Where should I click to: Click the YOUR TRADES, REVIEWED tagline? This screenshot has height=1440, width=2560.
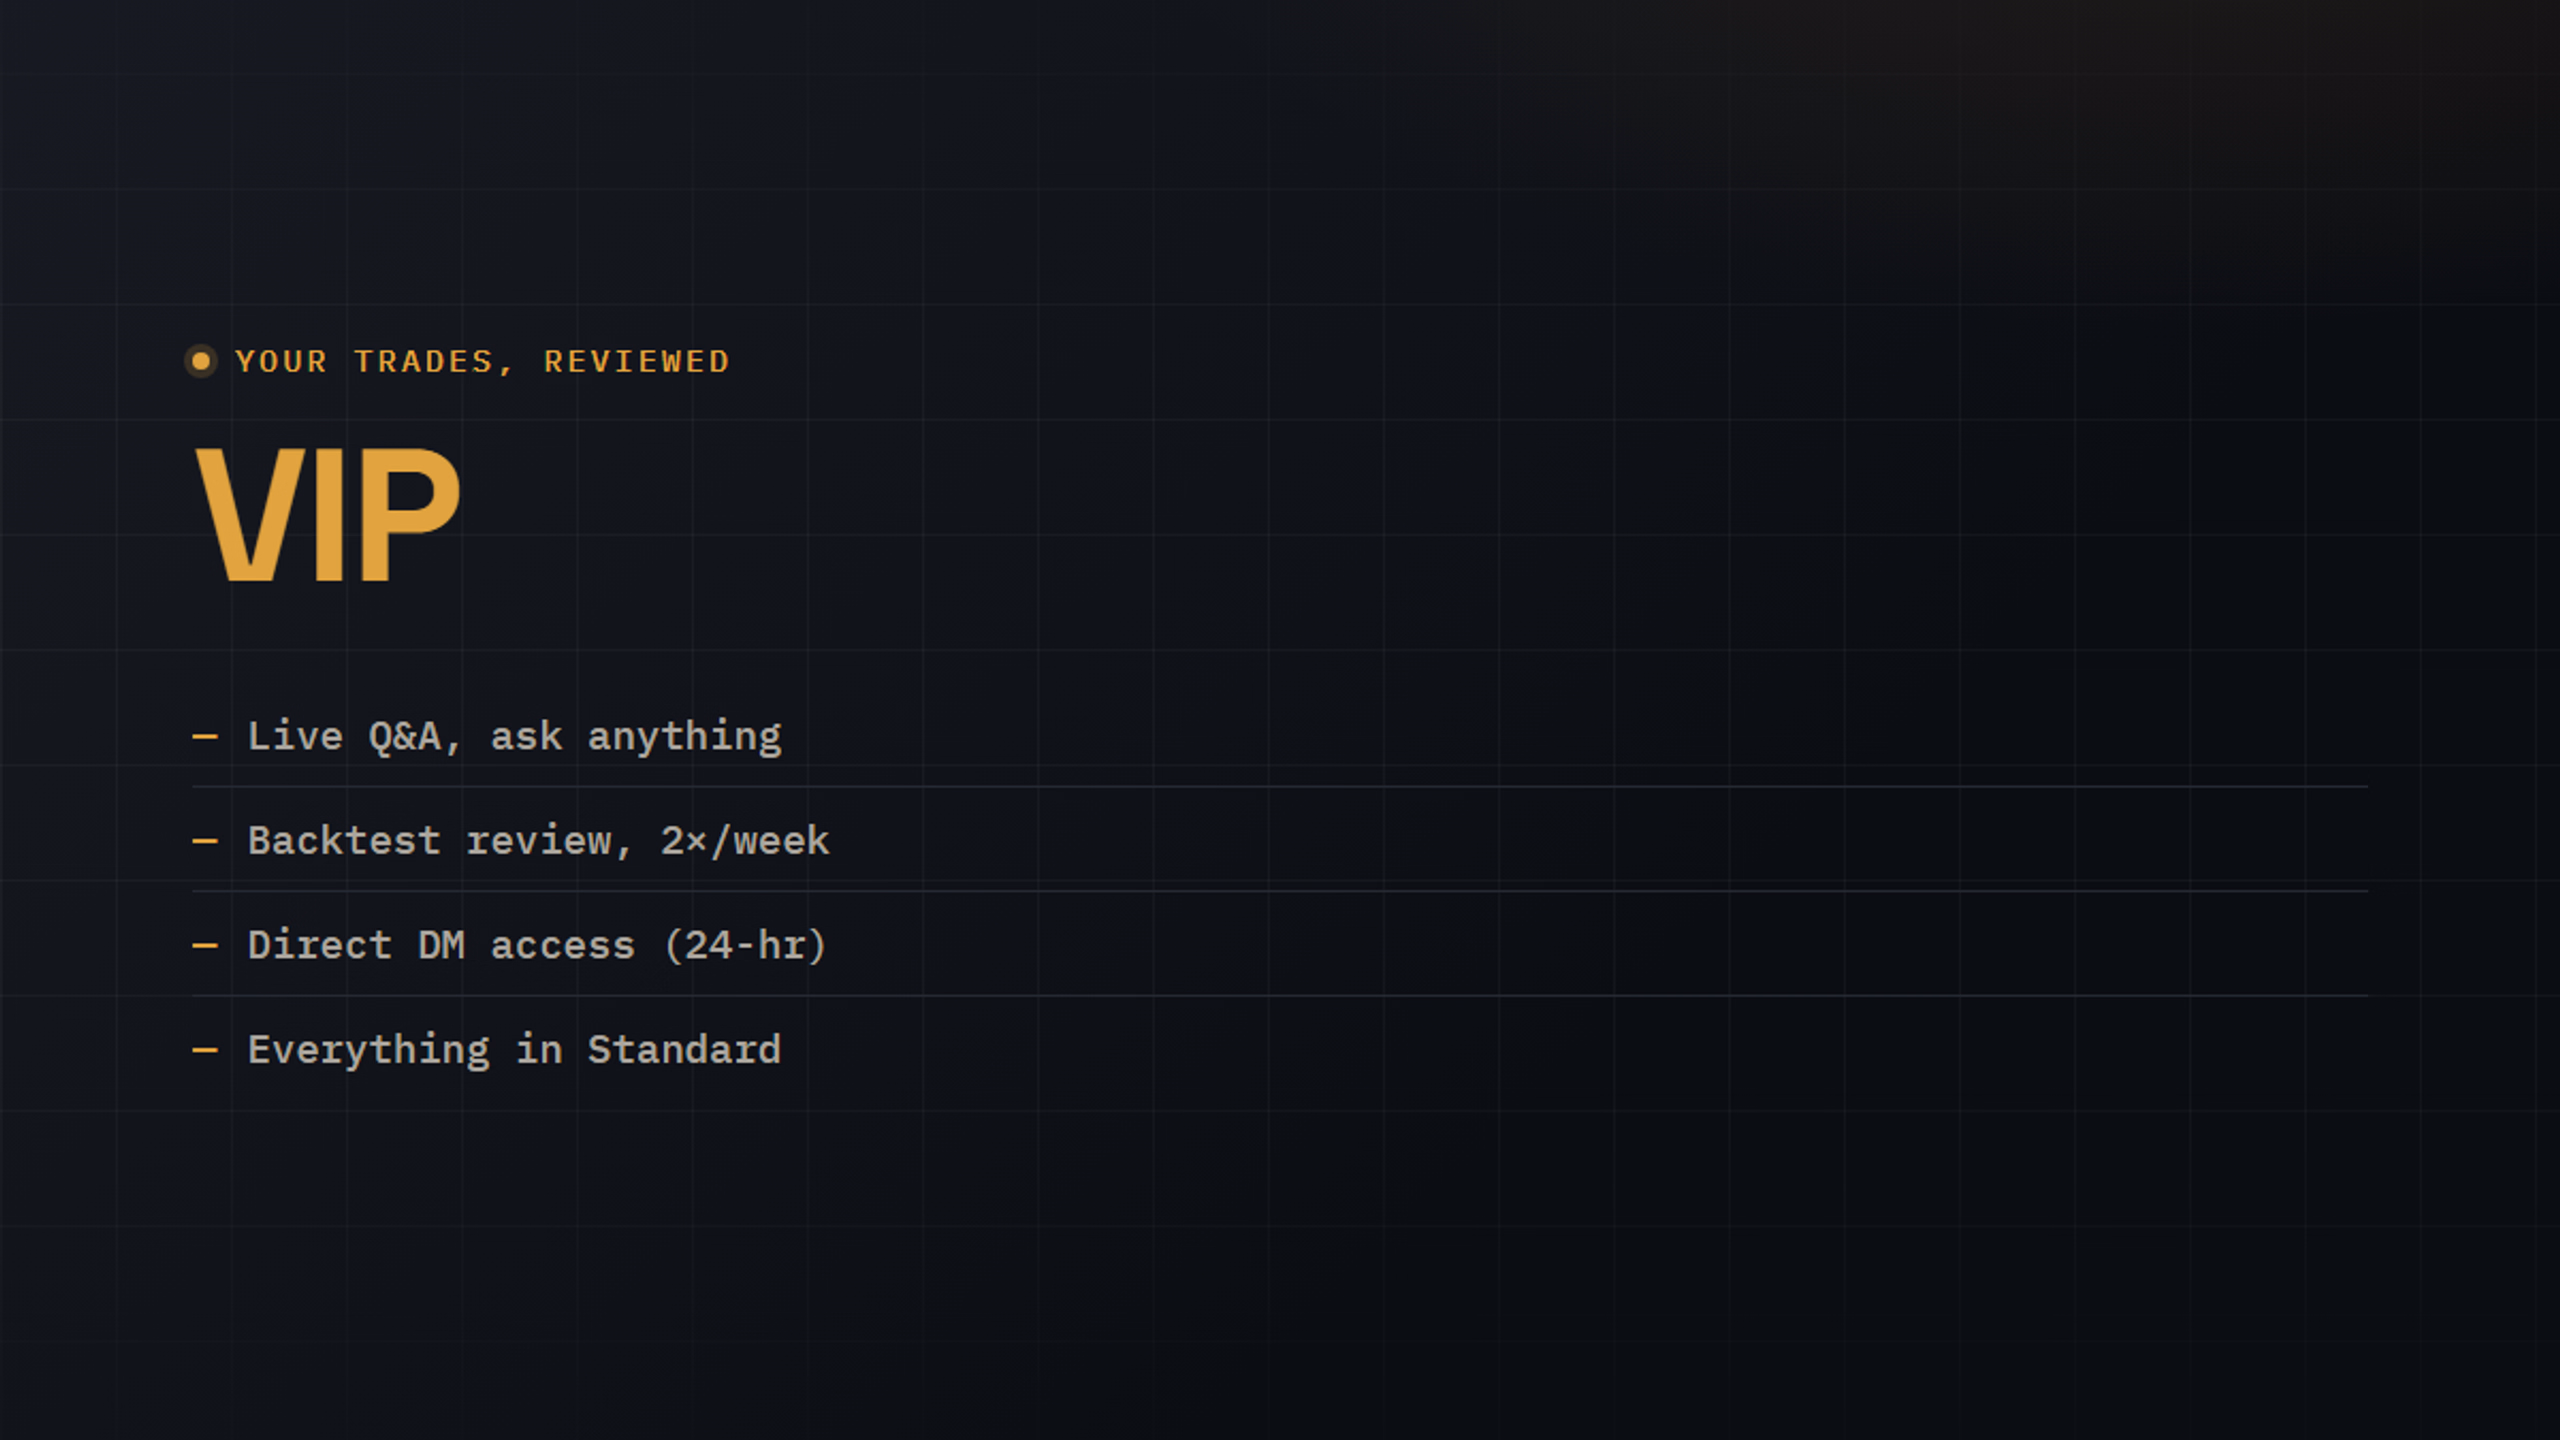482,361
